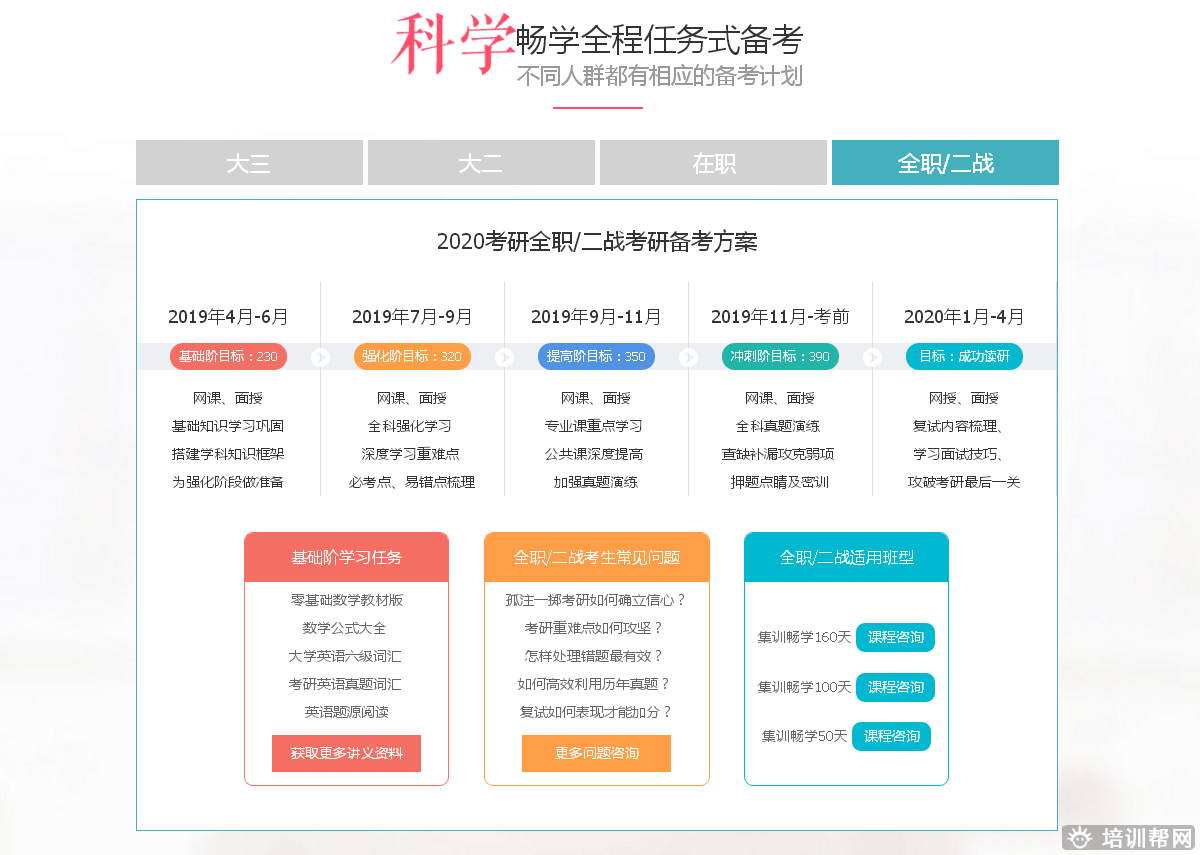
Task: Select the 全职/二战 tab
Action: [945, 163]
